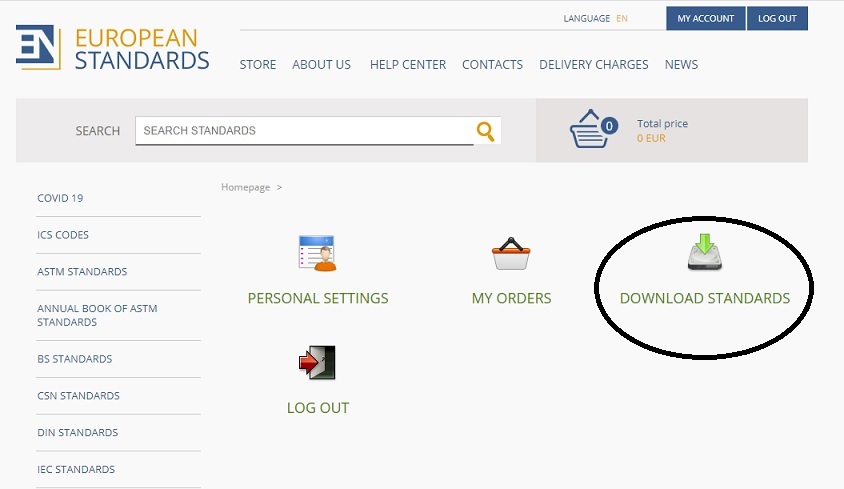
Task: Click the Personal Settings profile icon
Action: click(317, 253)
